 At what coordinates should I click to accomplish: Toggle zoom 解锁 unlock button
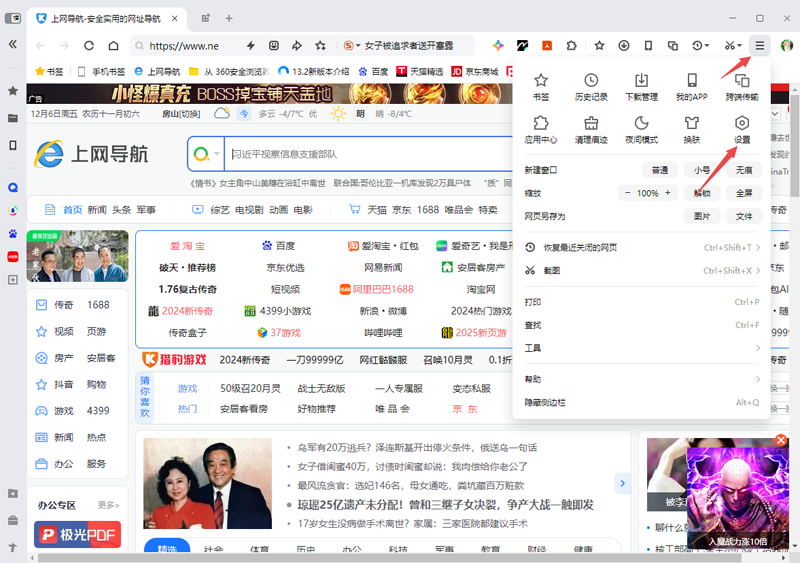[x=702, y=193]
